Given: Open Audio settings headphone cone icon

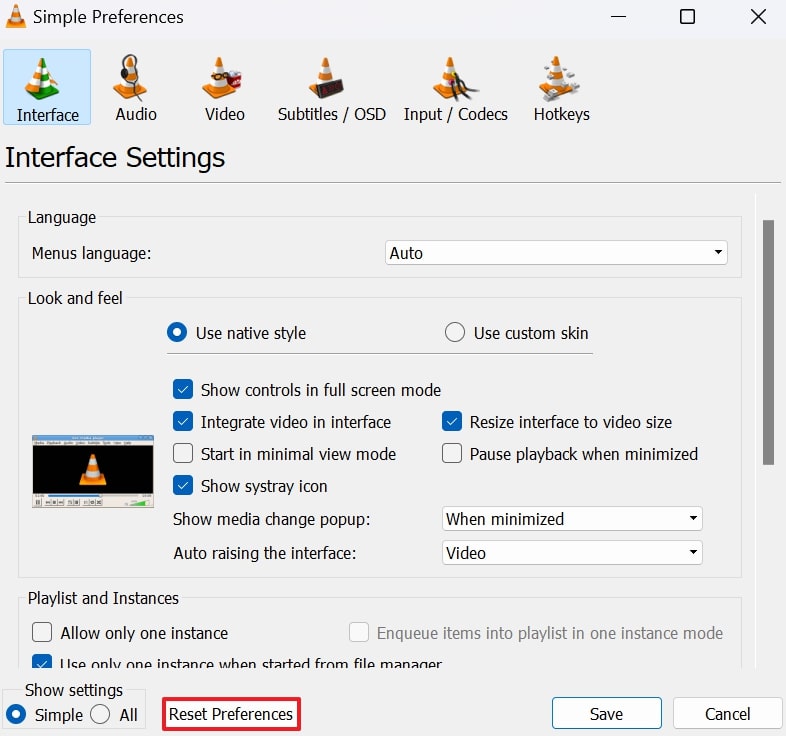Looking at the screenshot, I should (130, 78).
